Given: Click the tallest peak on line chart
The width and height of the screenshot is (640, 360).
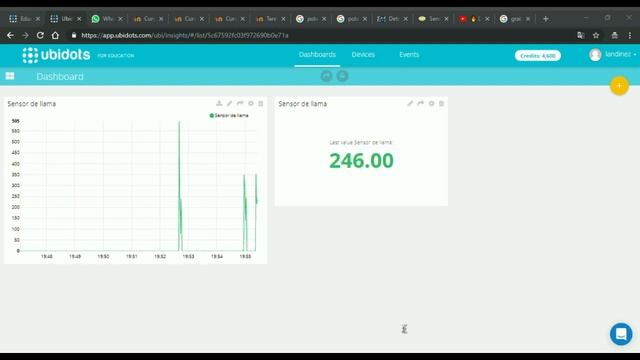Looking at the screenshot, I should pyautogui.click(x=179, y=121).
